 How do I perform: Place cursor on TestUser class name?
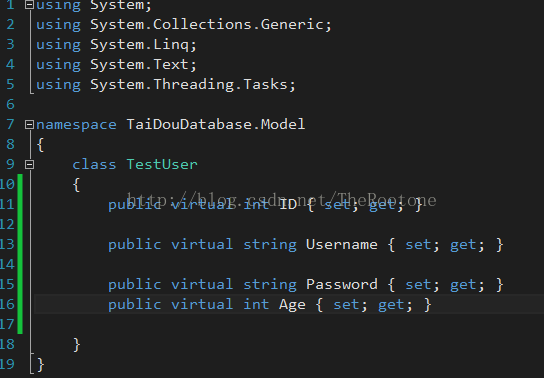(162, 164)
